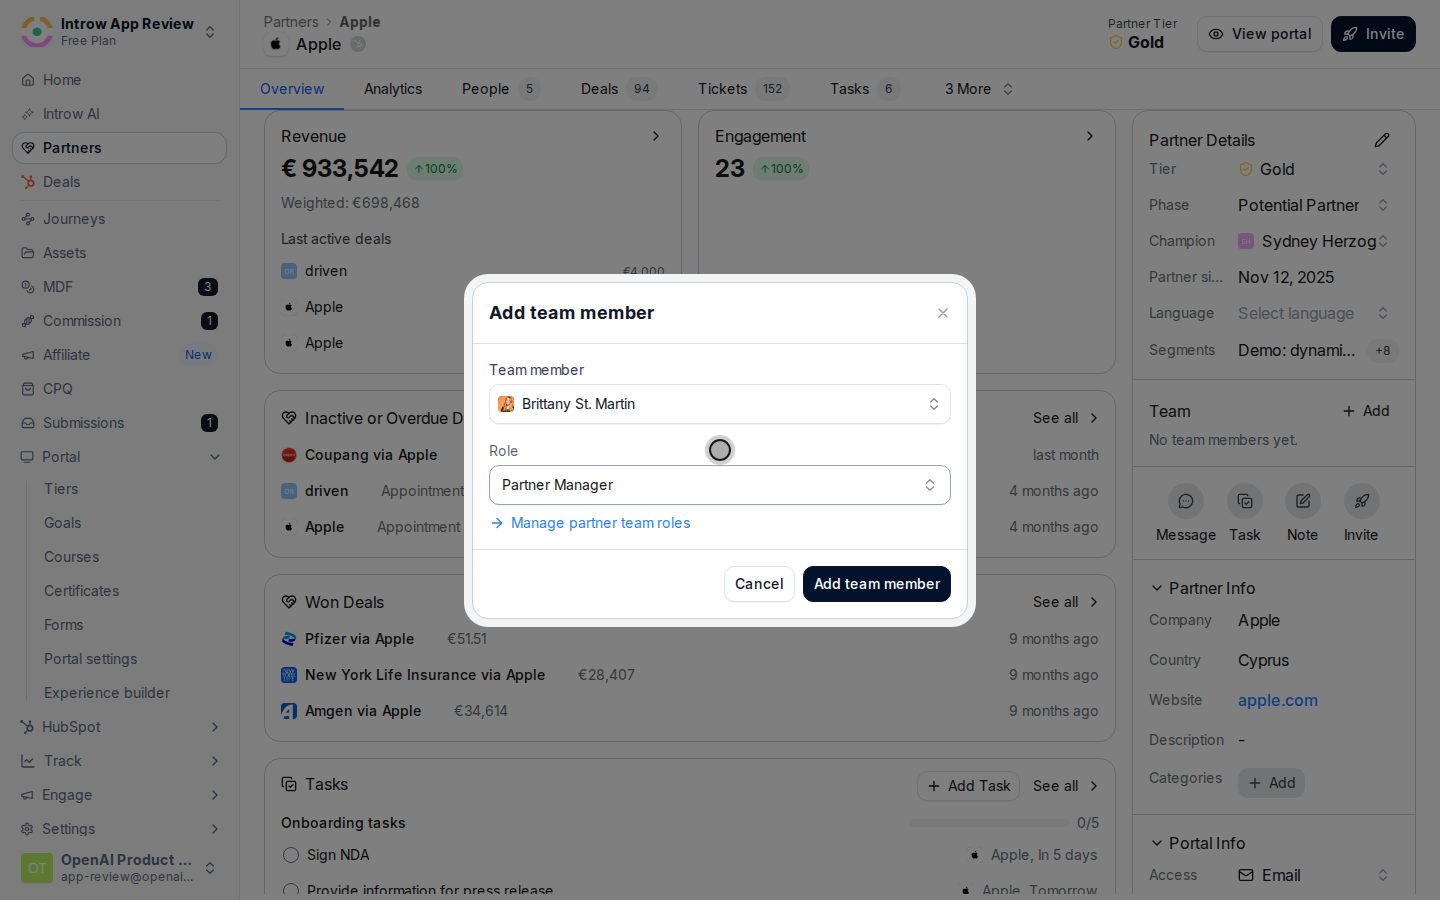1440x900 pixels.
Task: Click the Task icon in partner panel
Action: tap(1244, 501)
